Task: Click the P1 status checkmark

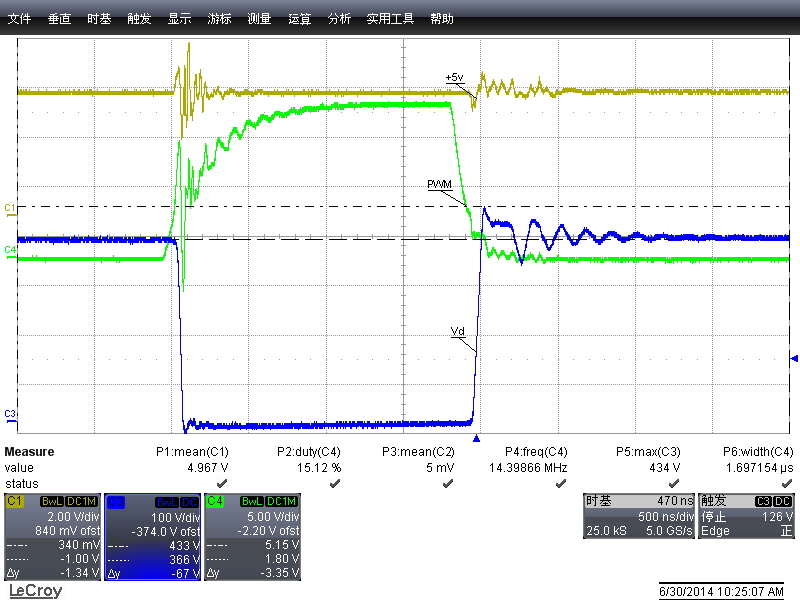Action: (x=222, y=483)
